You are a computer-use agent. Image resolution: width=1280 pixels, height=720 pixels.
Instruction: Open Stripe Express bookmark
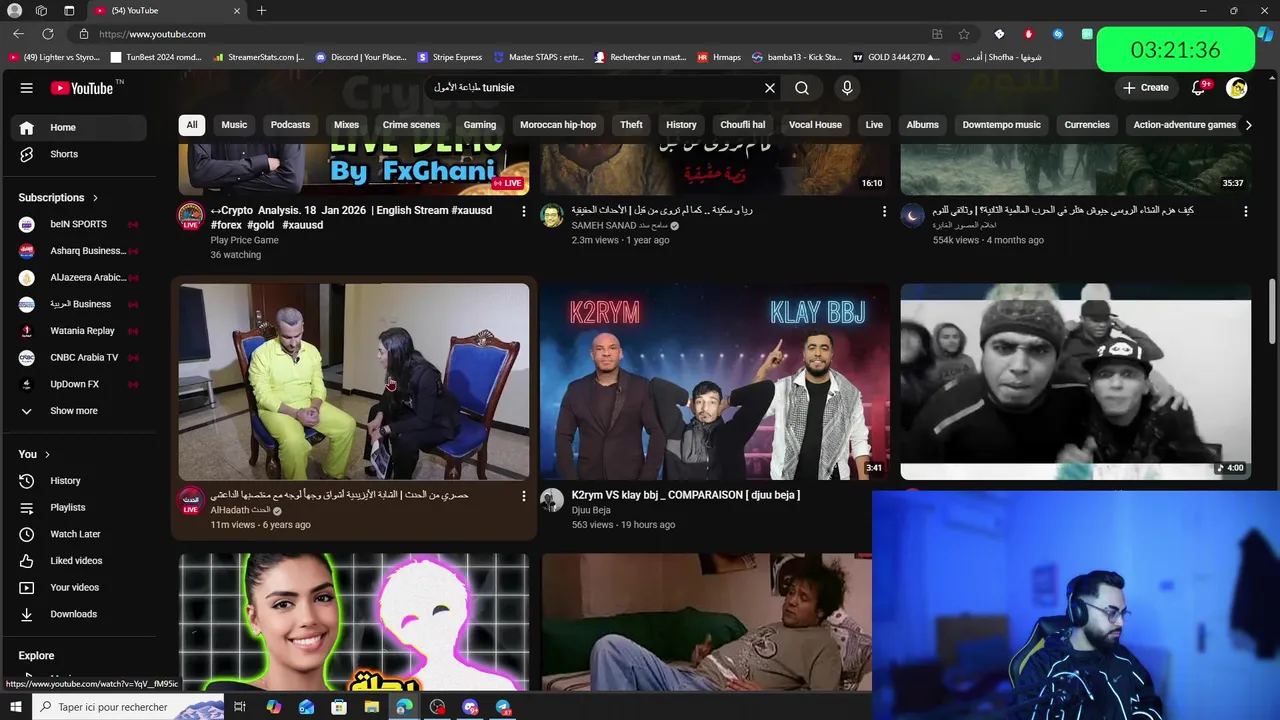(450, 57)
